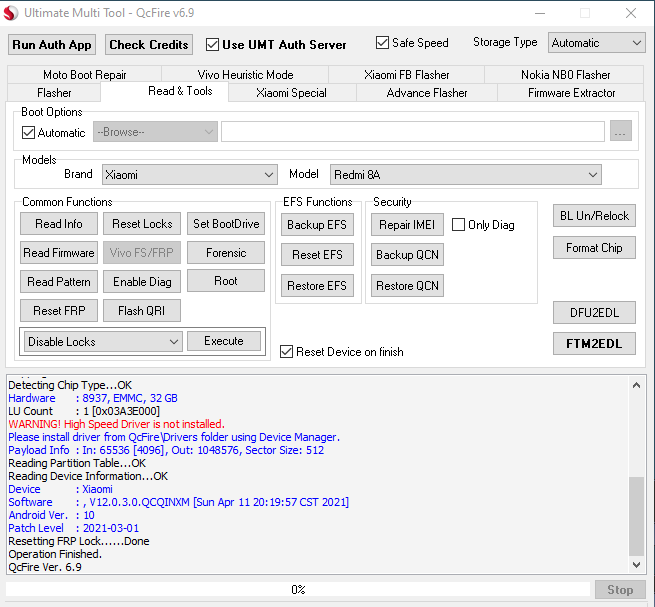Enable the Only Diag checkbox
Screen dimensions: 655x607
(x=458, y=225)
